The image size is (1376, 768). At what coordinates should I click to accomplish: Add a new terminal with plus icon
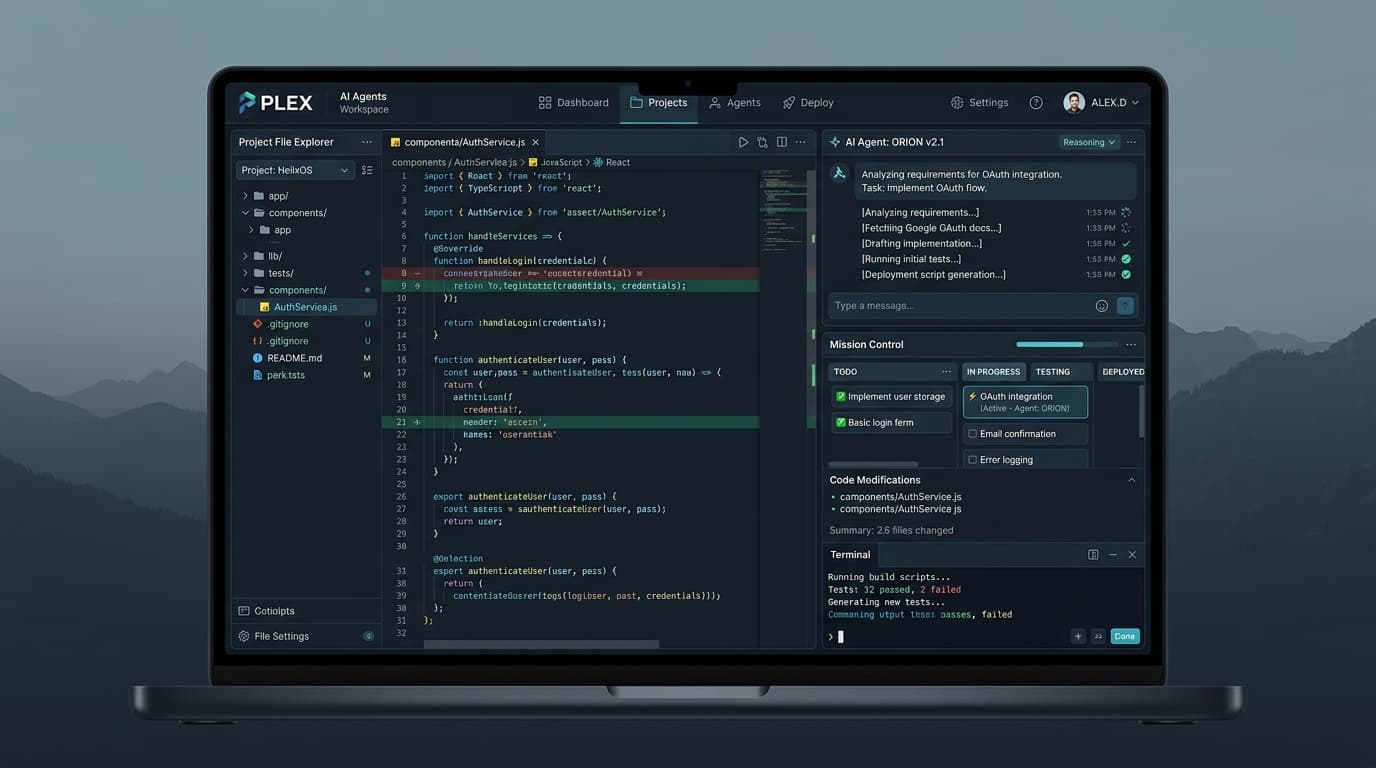tap(1078, 636)
